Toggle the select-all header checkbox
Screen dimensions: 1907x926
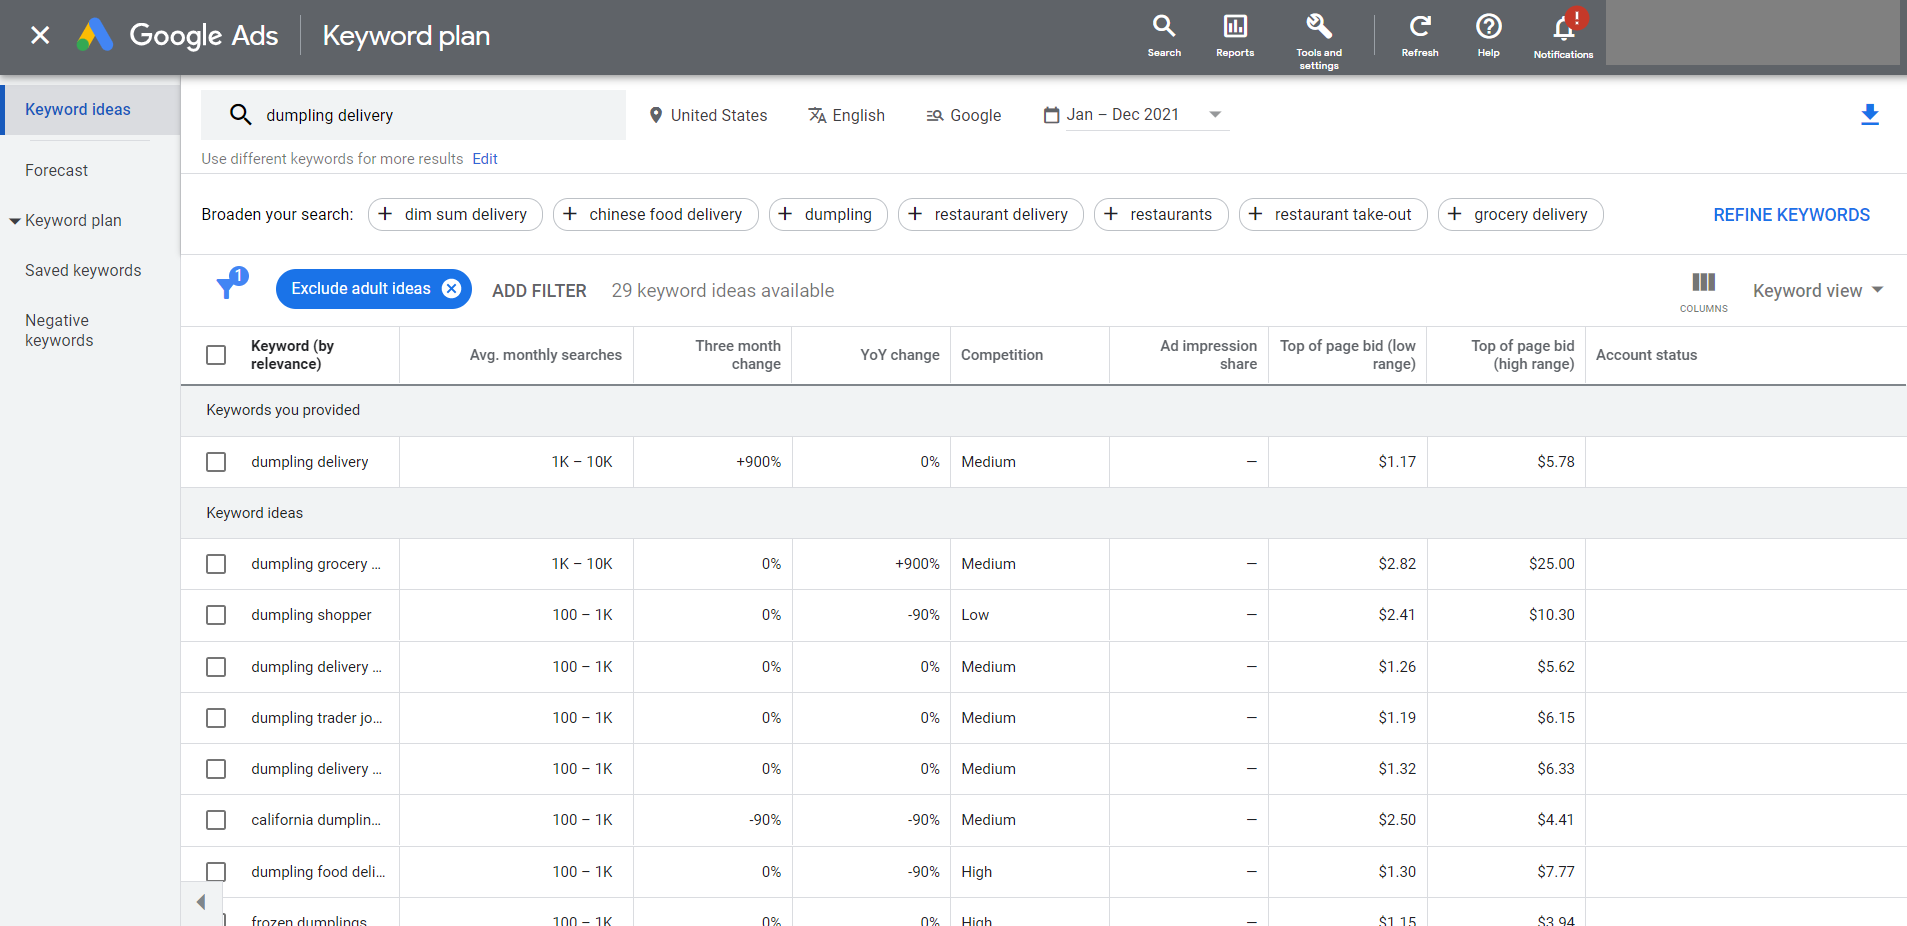click(216, 355)
